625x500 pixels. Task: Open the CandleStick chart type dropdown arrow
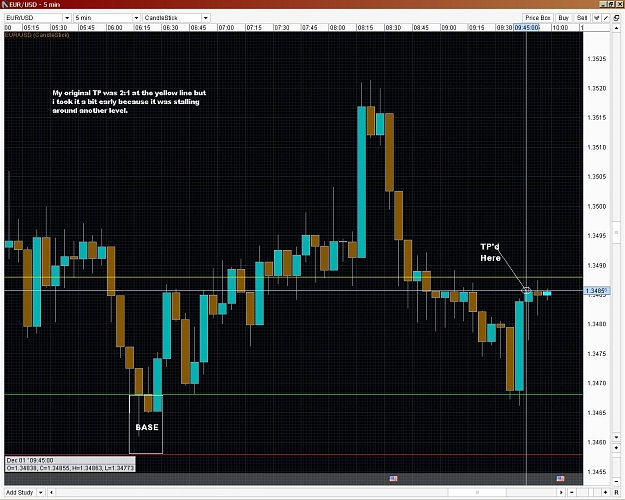pos(205,18)
